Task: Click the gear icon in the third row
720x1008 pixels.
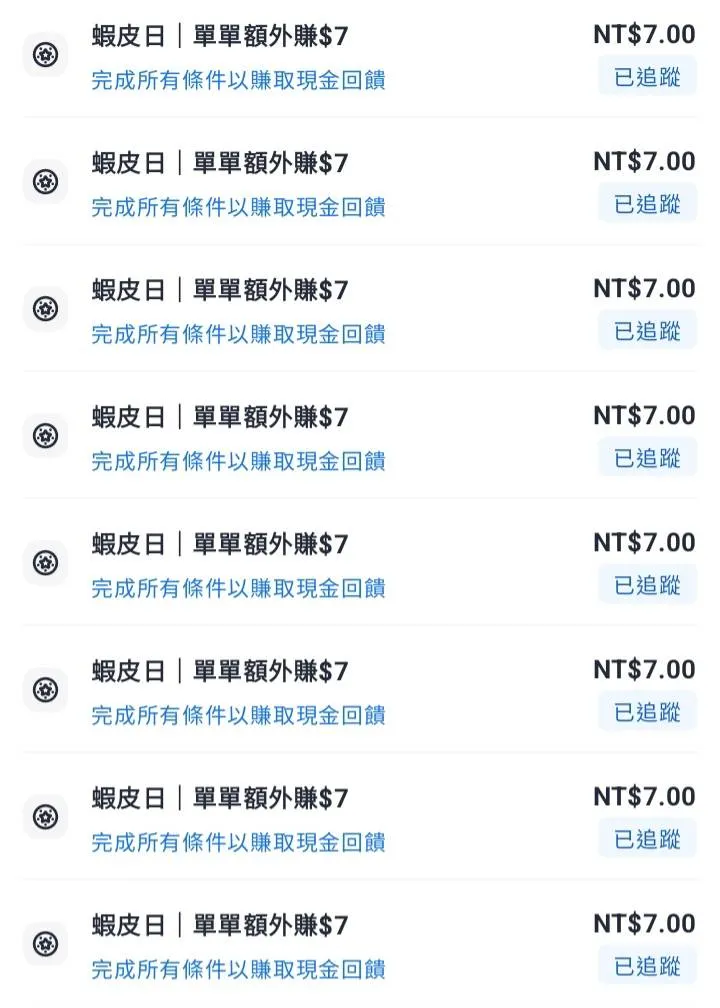Action: [45, 309]
